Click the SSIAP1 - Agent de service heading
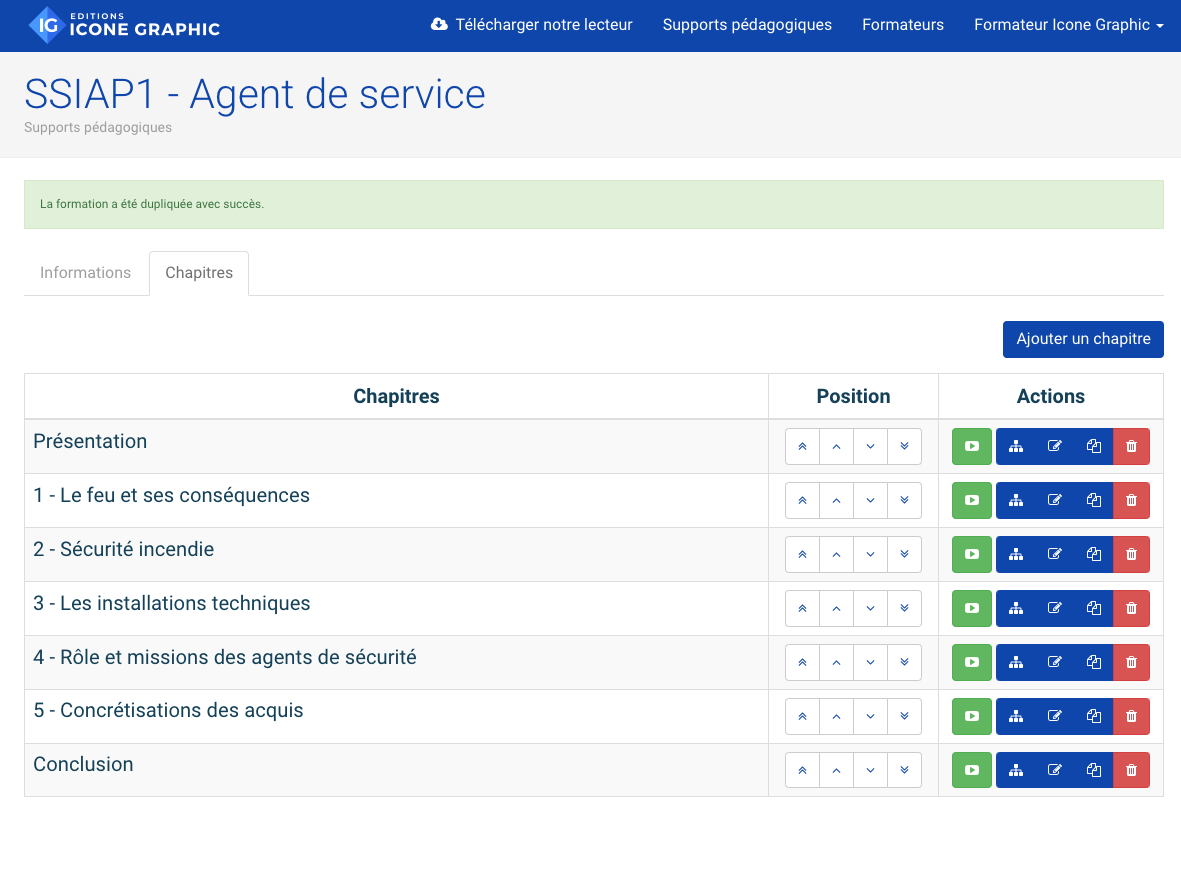1181x896 pixels. tap(255, 94)
